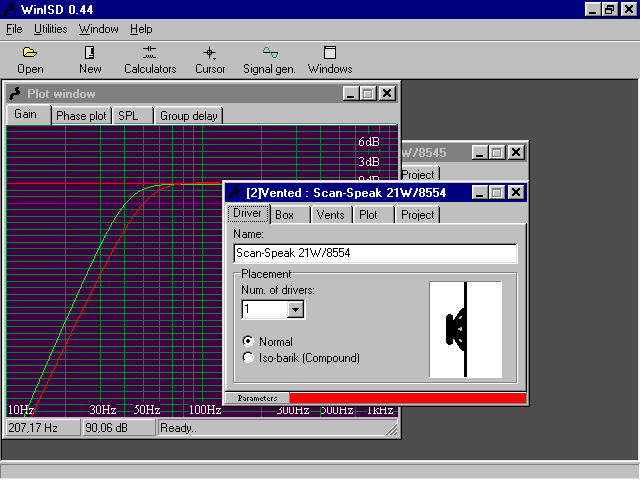
Task: Open the File menu
Action: click(x=14, y=29)
